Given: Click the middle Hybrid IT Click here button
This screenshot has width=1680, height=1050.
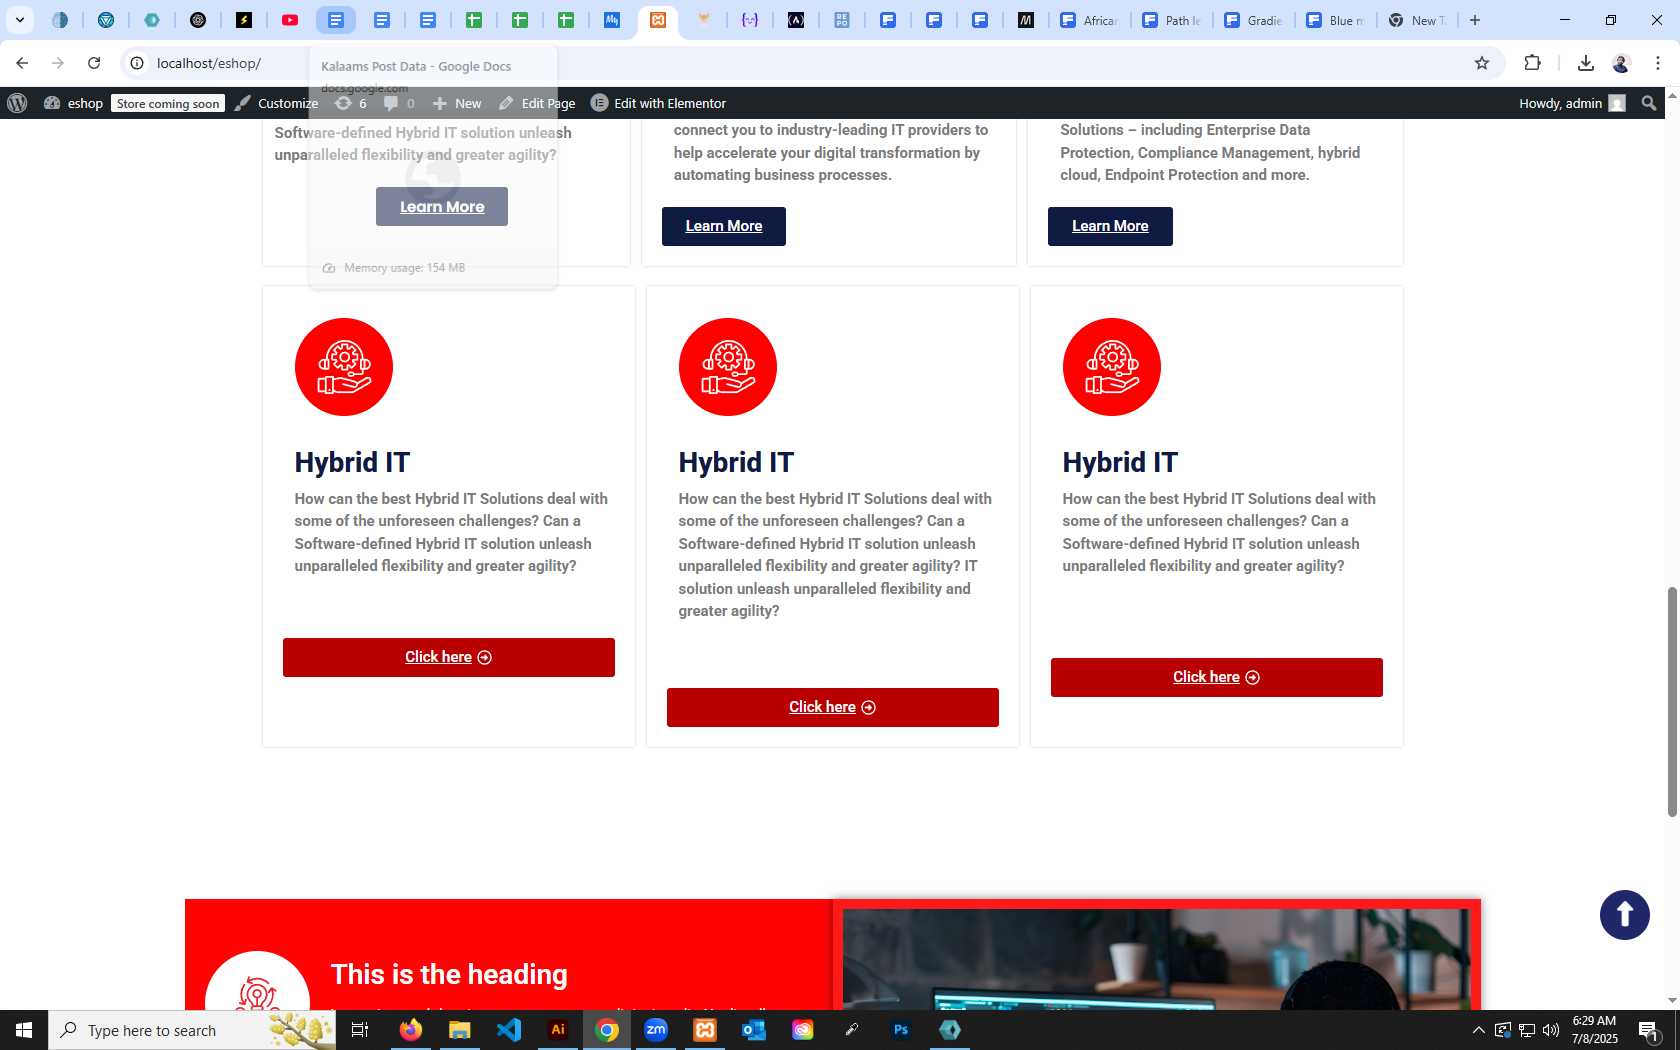Looking at the screenshot, I should coord(833,707).
